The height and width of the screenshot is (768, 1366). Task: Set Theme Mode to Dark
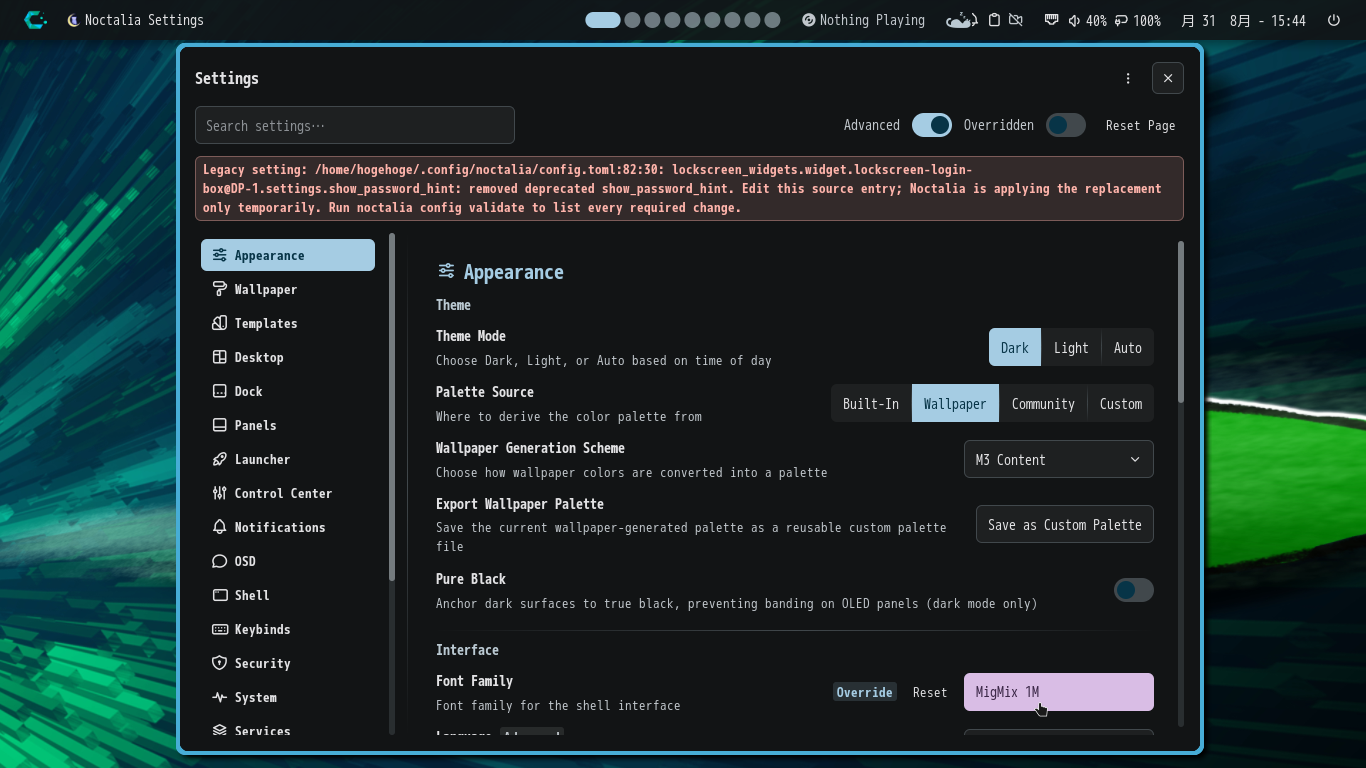coord(1014,348)
